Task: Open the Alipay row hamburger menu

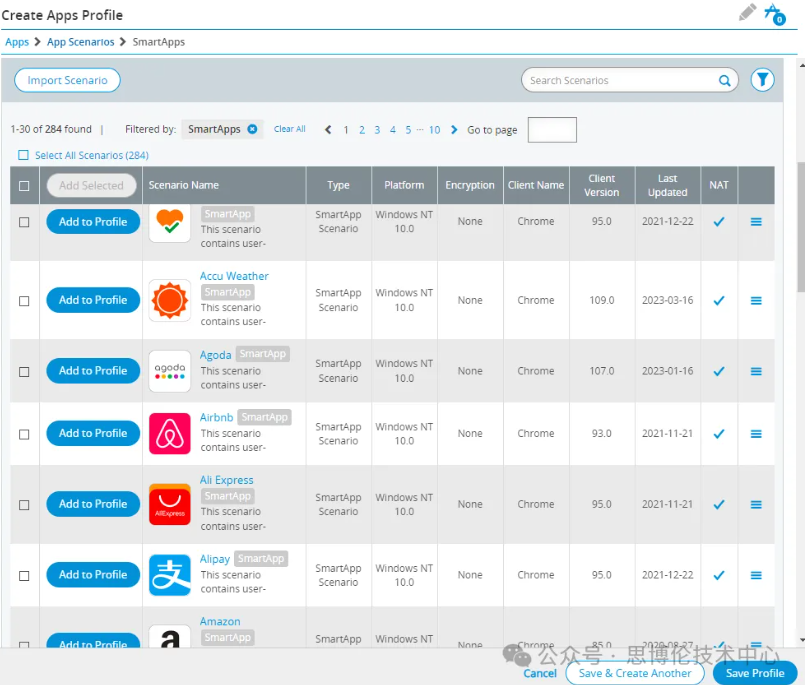Action: pyautogui.click(x=755, y=576)
